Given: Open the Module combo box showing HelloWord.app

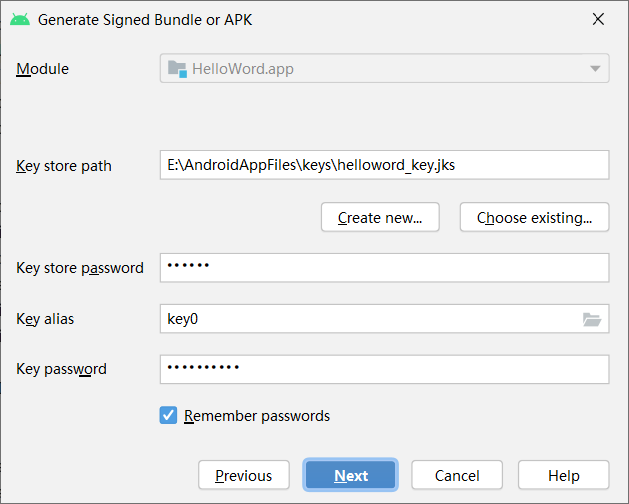Looking at the screenshot, I should pyautogui.click(x=384, y=69).
